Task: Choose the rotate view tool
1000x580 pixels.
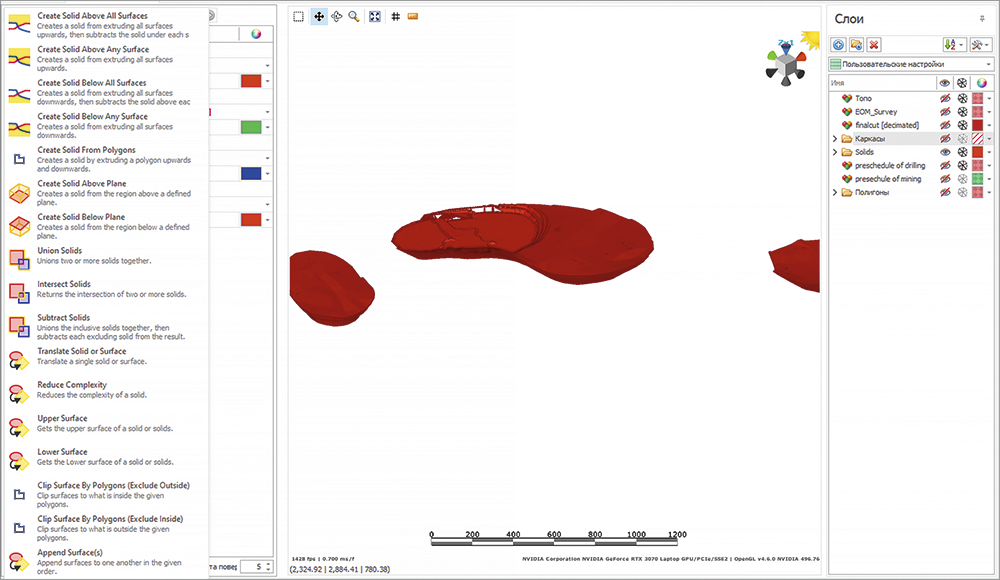Action: [337, 17]
